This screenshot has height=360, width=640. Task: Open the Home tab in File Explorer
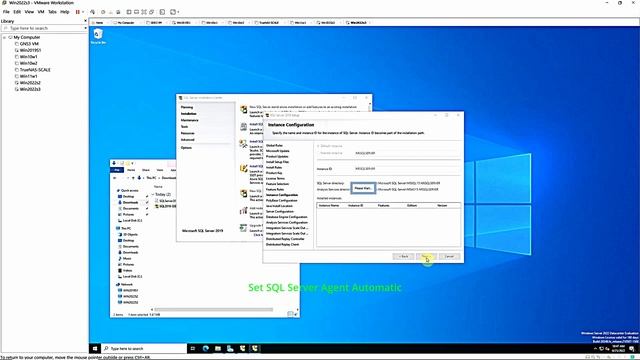(131, 170)
